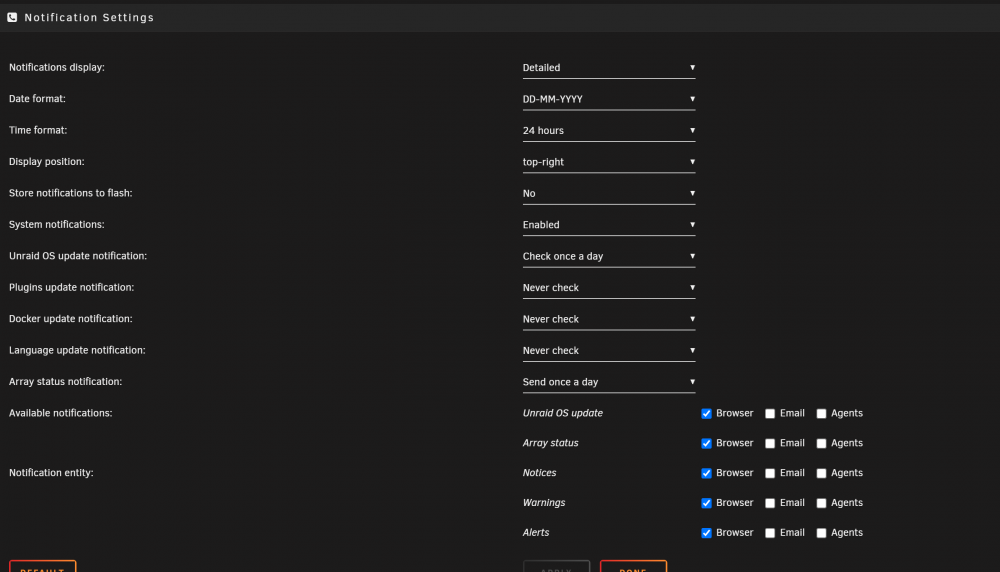
Task: Uncheck Browser for Alerts
Action: 706,533
